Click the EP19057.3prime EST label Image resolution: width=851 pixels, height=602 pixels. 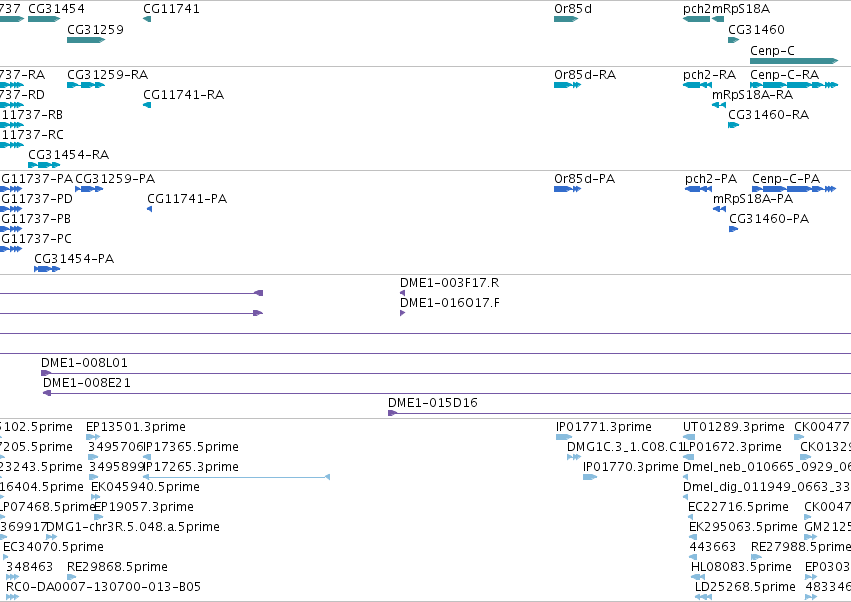pyautogui.click(x=144, y=507)
